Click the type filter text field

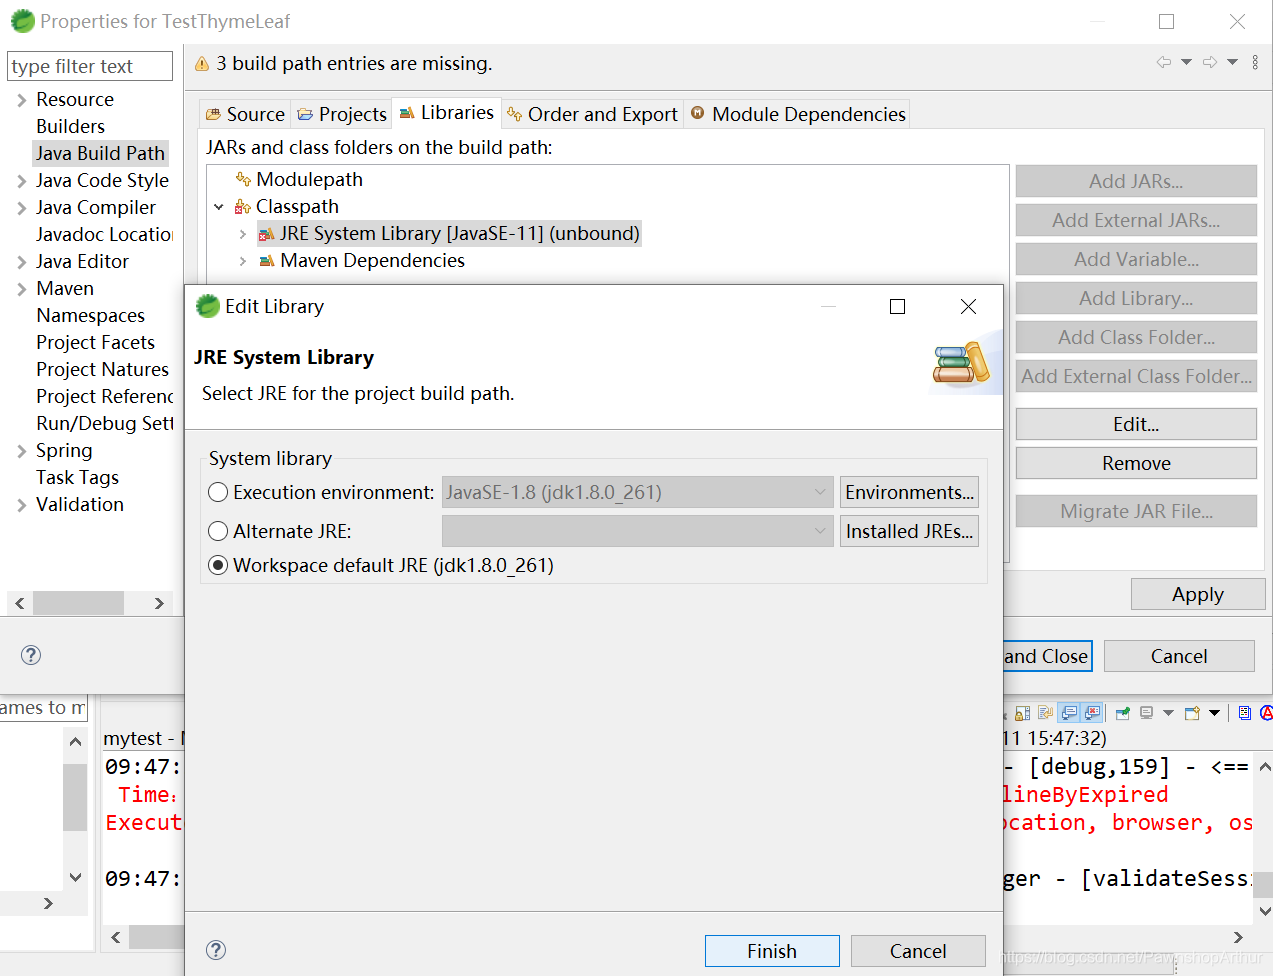coord(89,65)
